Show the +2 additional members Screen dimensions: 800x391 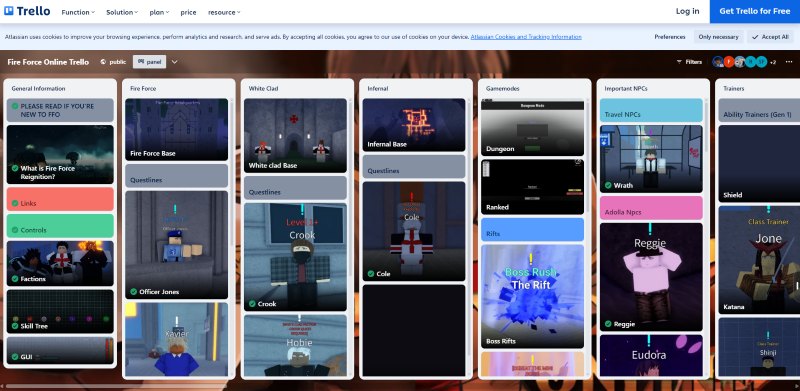tap(773, 62)
